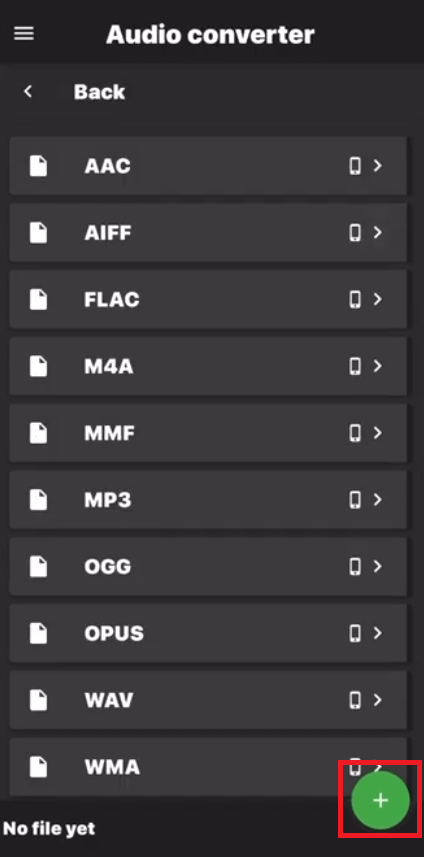Expand the AIFF row chevron
This screenshot has width=424, height=857.
[x=378, y=233]
